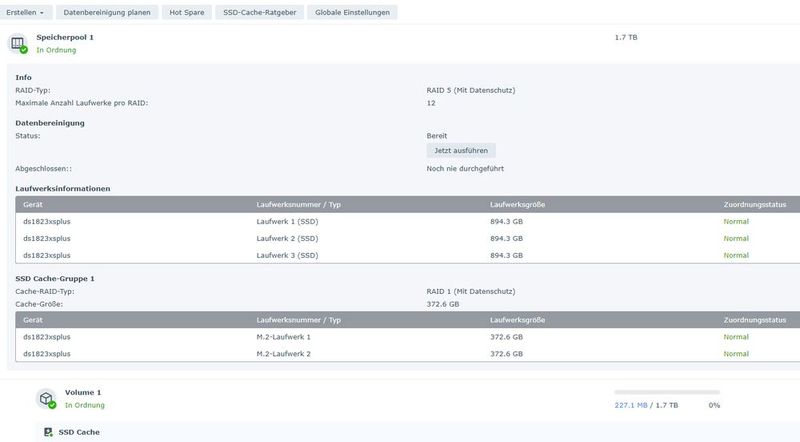This screenshot has height=442, width=800.
Task: Click the Datenbereinigung section heading
Action: click(50, 123)
